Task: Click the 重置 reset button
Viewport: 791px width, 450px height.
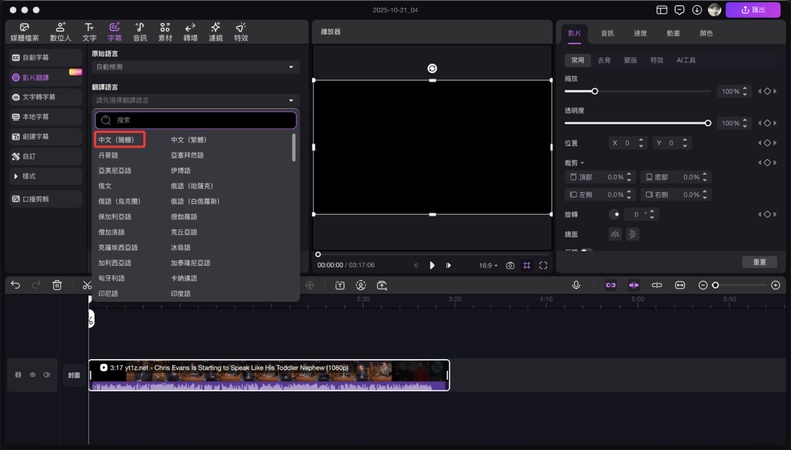Action: [x=759, y=262]
